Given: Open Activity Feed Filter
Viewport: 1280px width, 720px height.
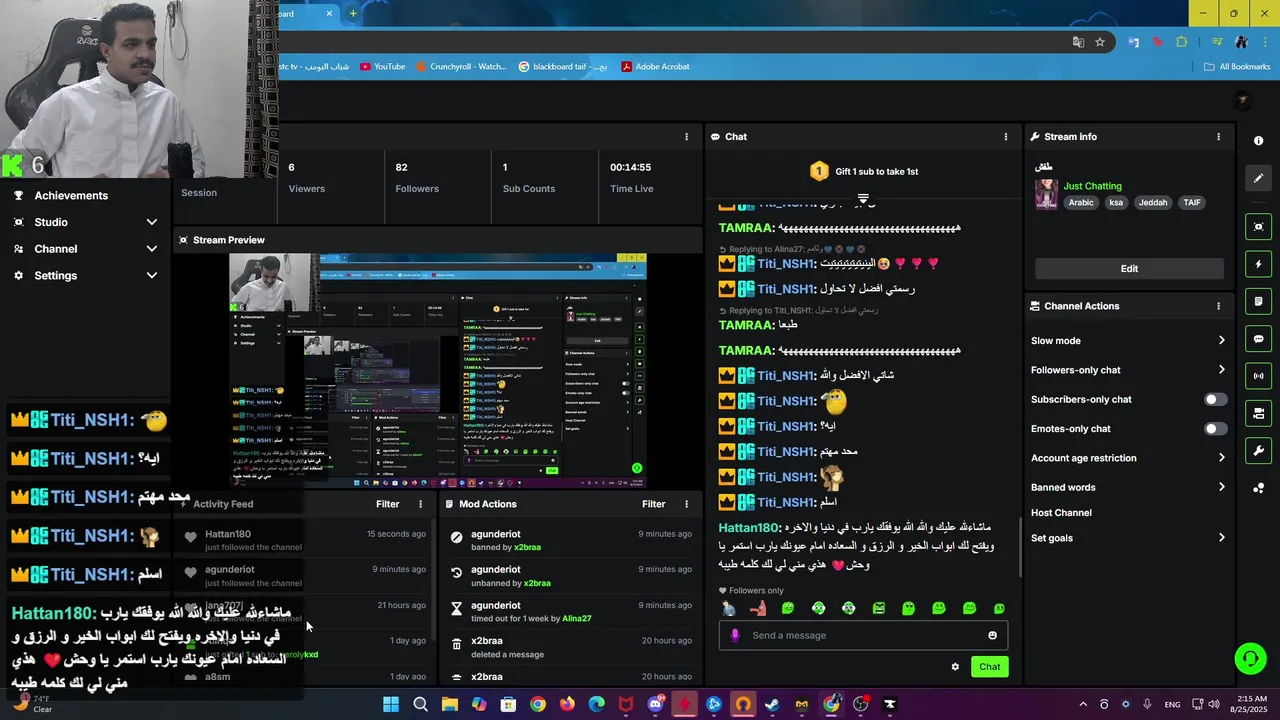Looking at the screenshot, I should tap(388, 504).
